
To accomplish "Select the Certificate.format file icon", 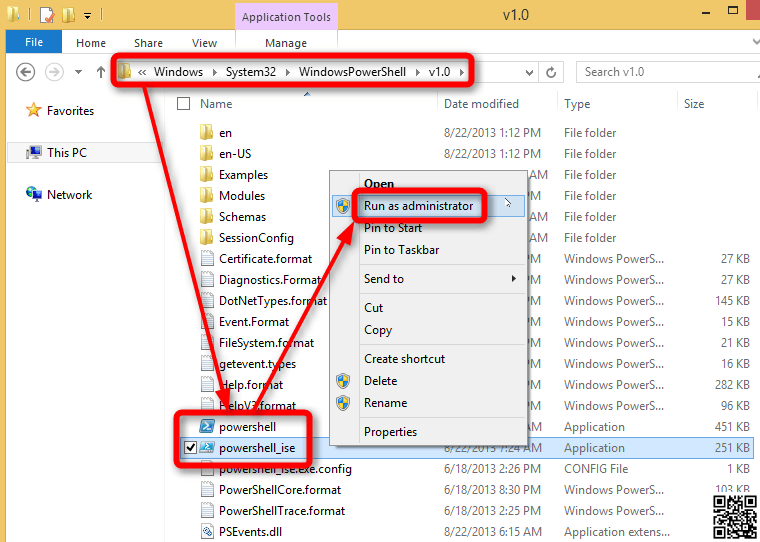I will pyautogui.click(x=207, y=258).
